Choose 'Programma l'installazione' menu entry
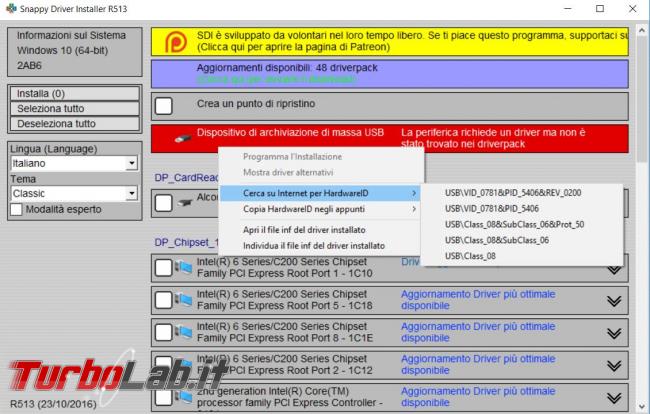The image size is (650, 414). click(x=293, y=157)
